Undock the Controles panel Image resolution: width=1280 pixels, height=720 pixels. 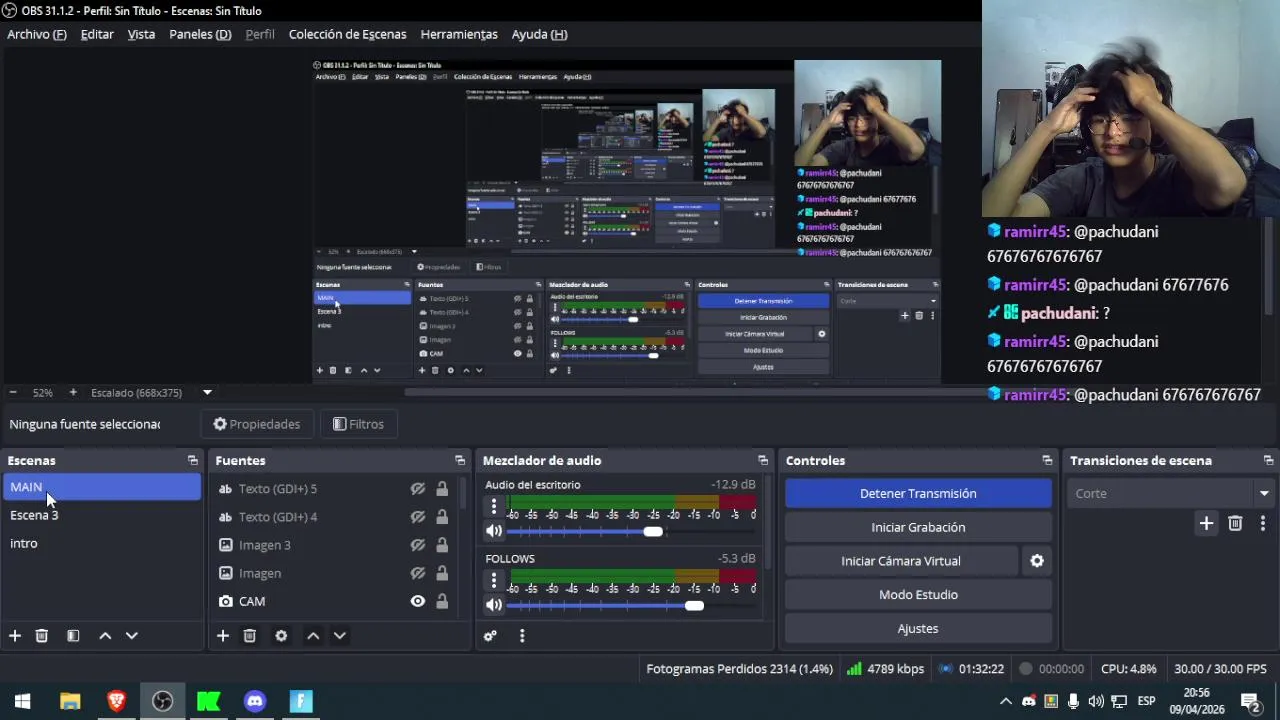(x=1047, y=461)
